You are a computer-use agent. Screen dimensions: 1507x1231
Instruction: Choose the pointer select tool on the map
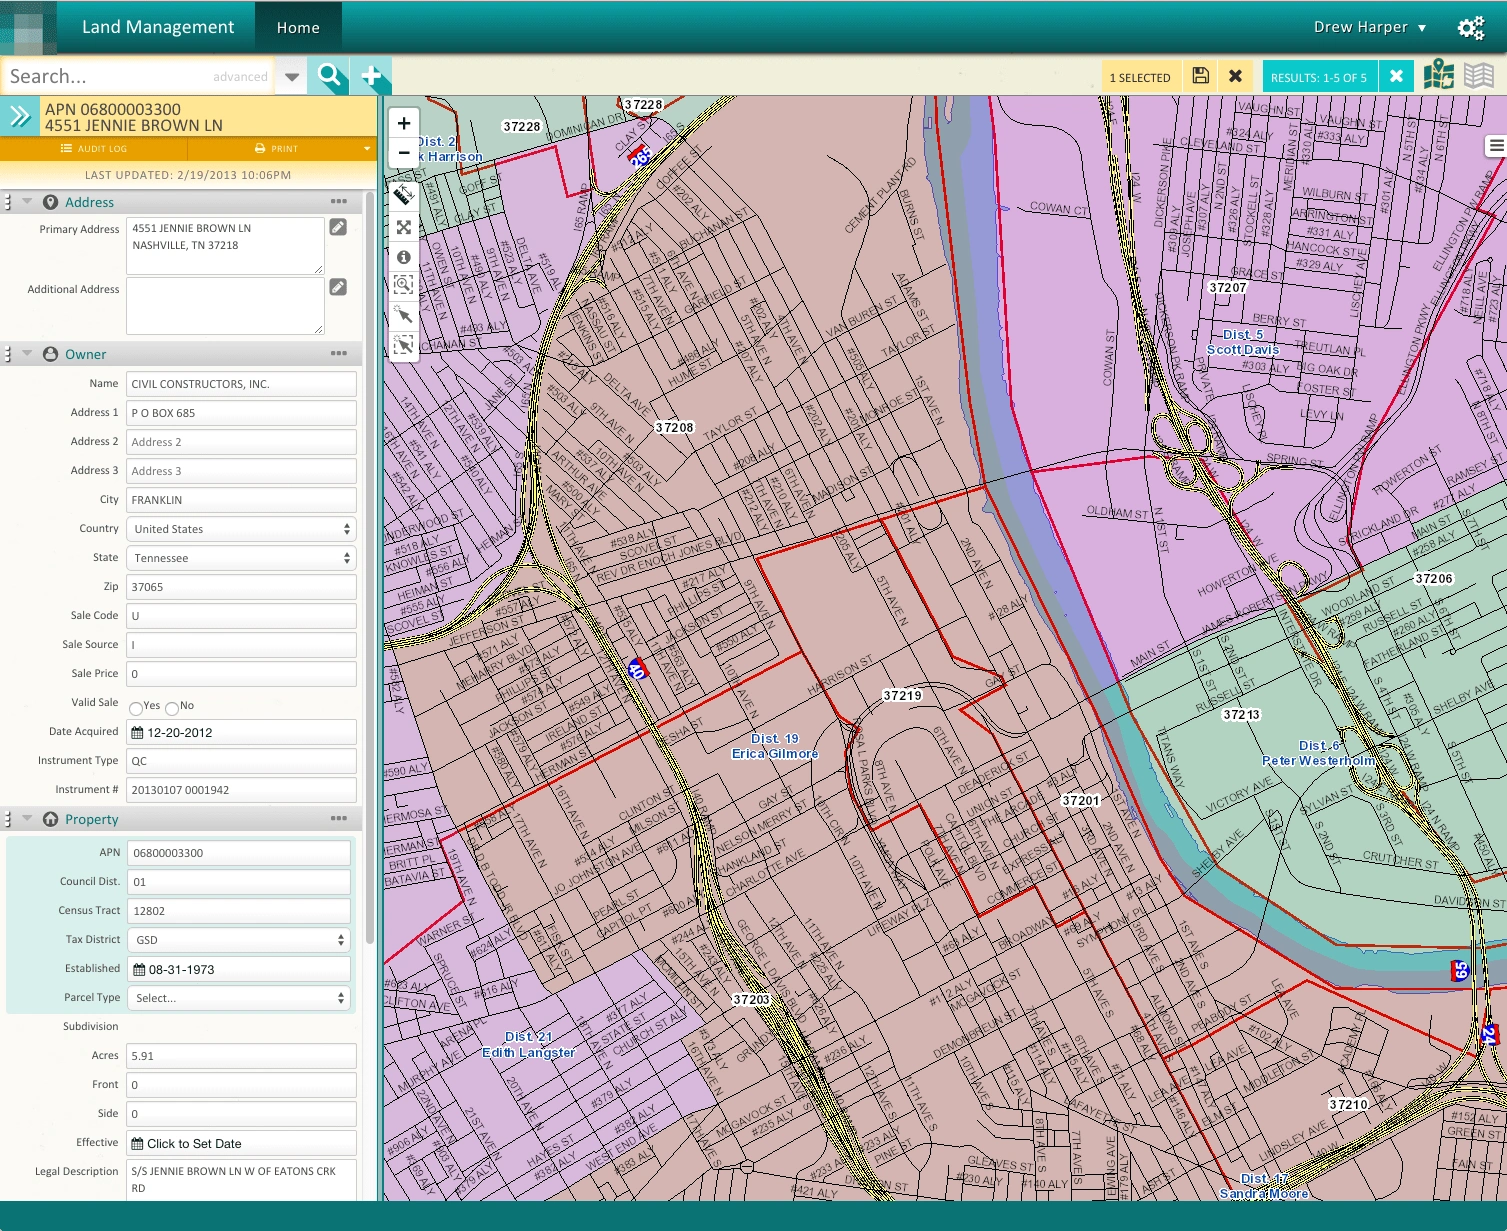click(x=404, y=315)
